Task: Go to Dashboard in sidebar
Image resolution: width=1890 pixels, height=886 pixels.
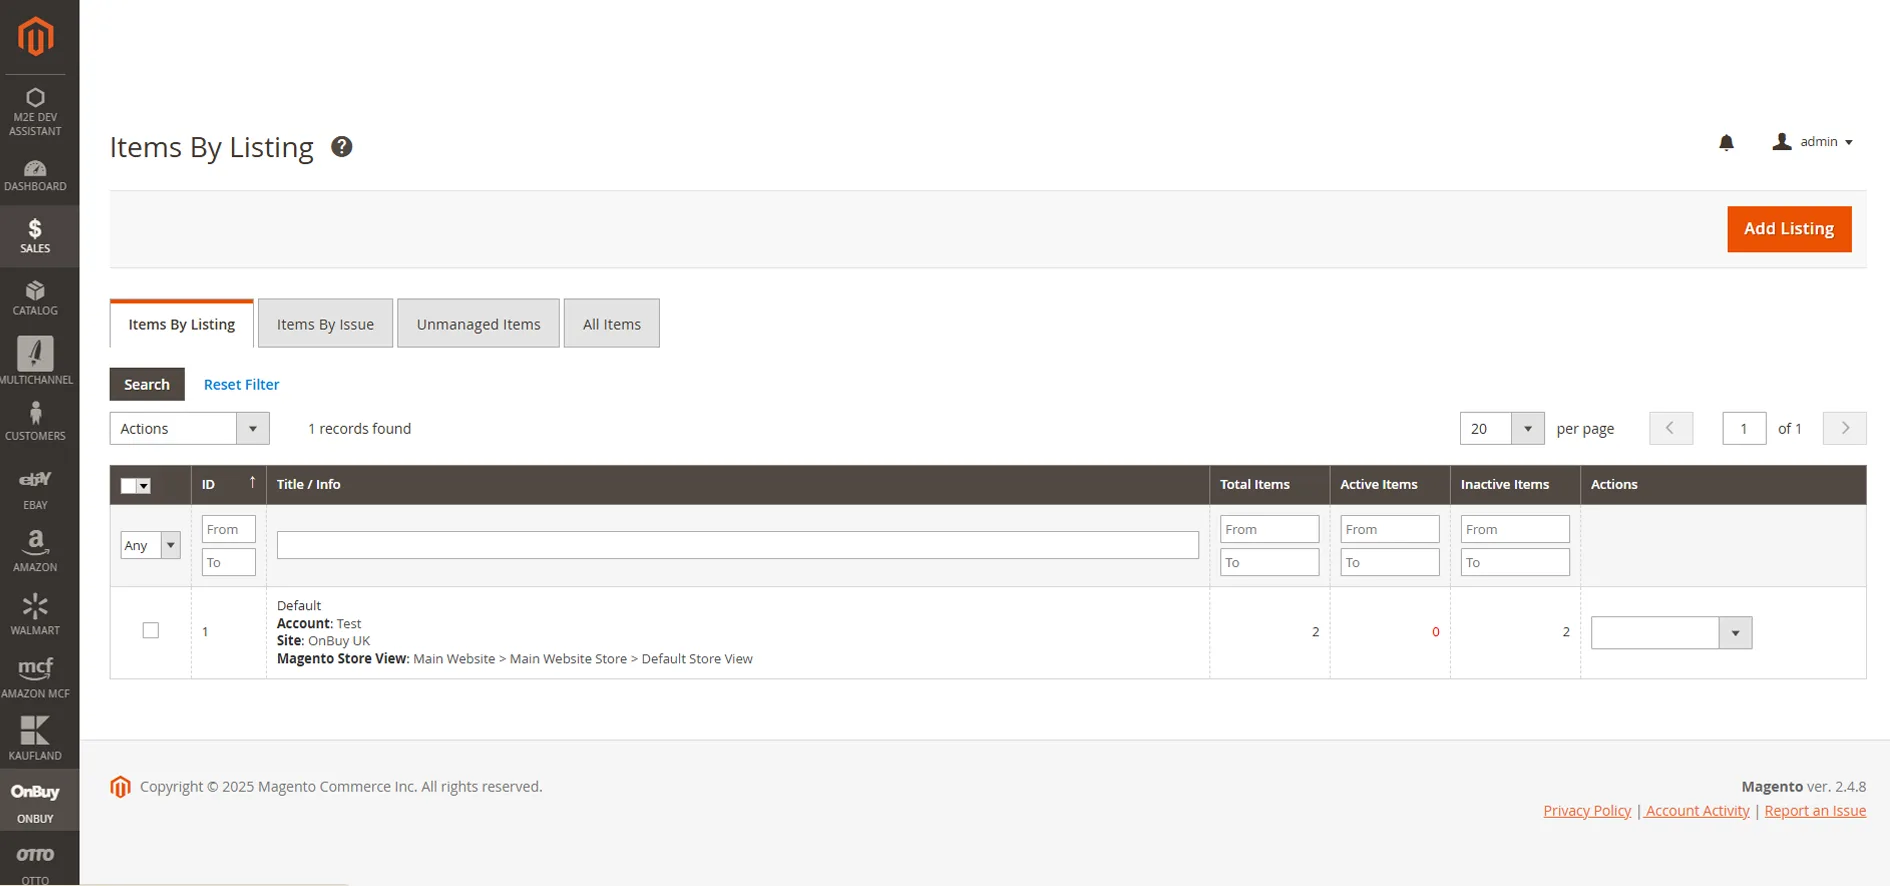Action: [x=36, y=175]
